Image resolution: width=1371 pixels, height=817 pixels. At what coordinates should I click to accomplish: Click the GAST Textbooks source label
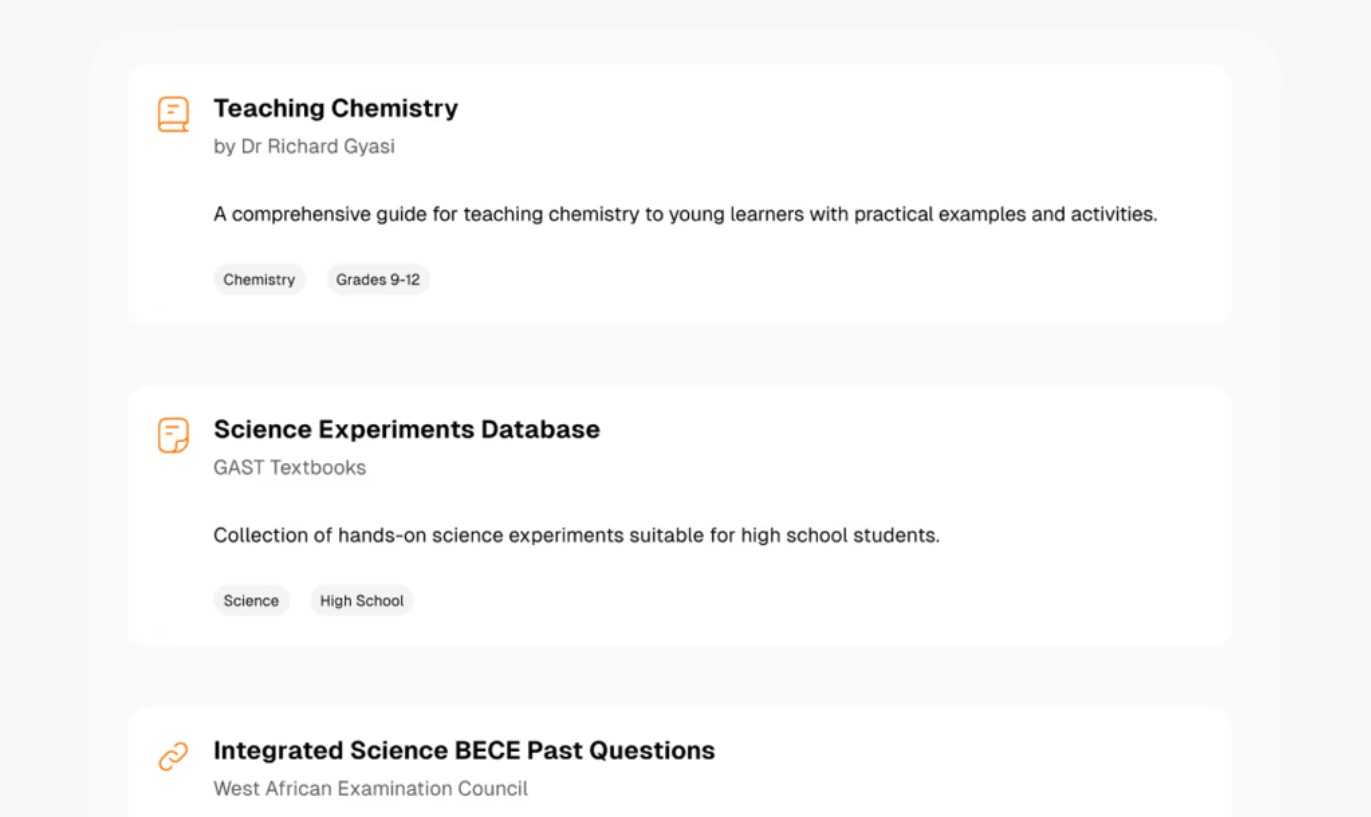[x=290, y=468]
